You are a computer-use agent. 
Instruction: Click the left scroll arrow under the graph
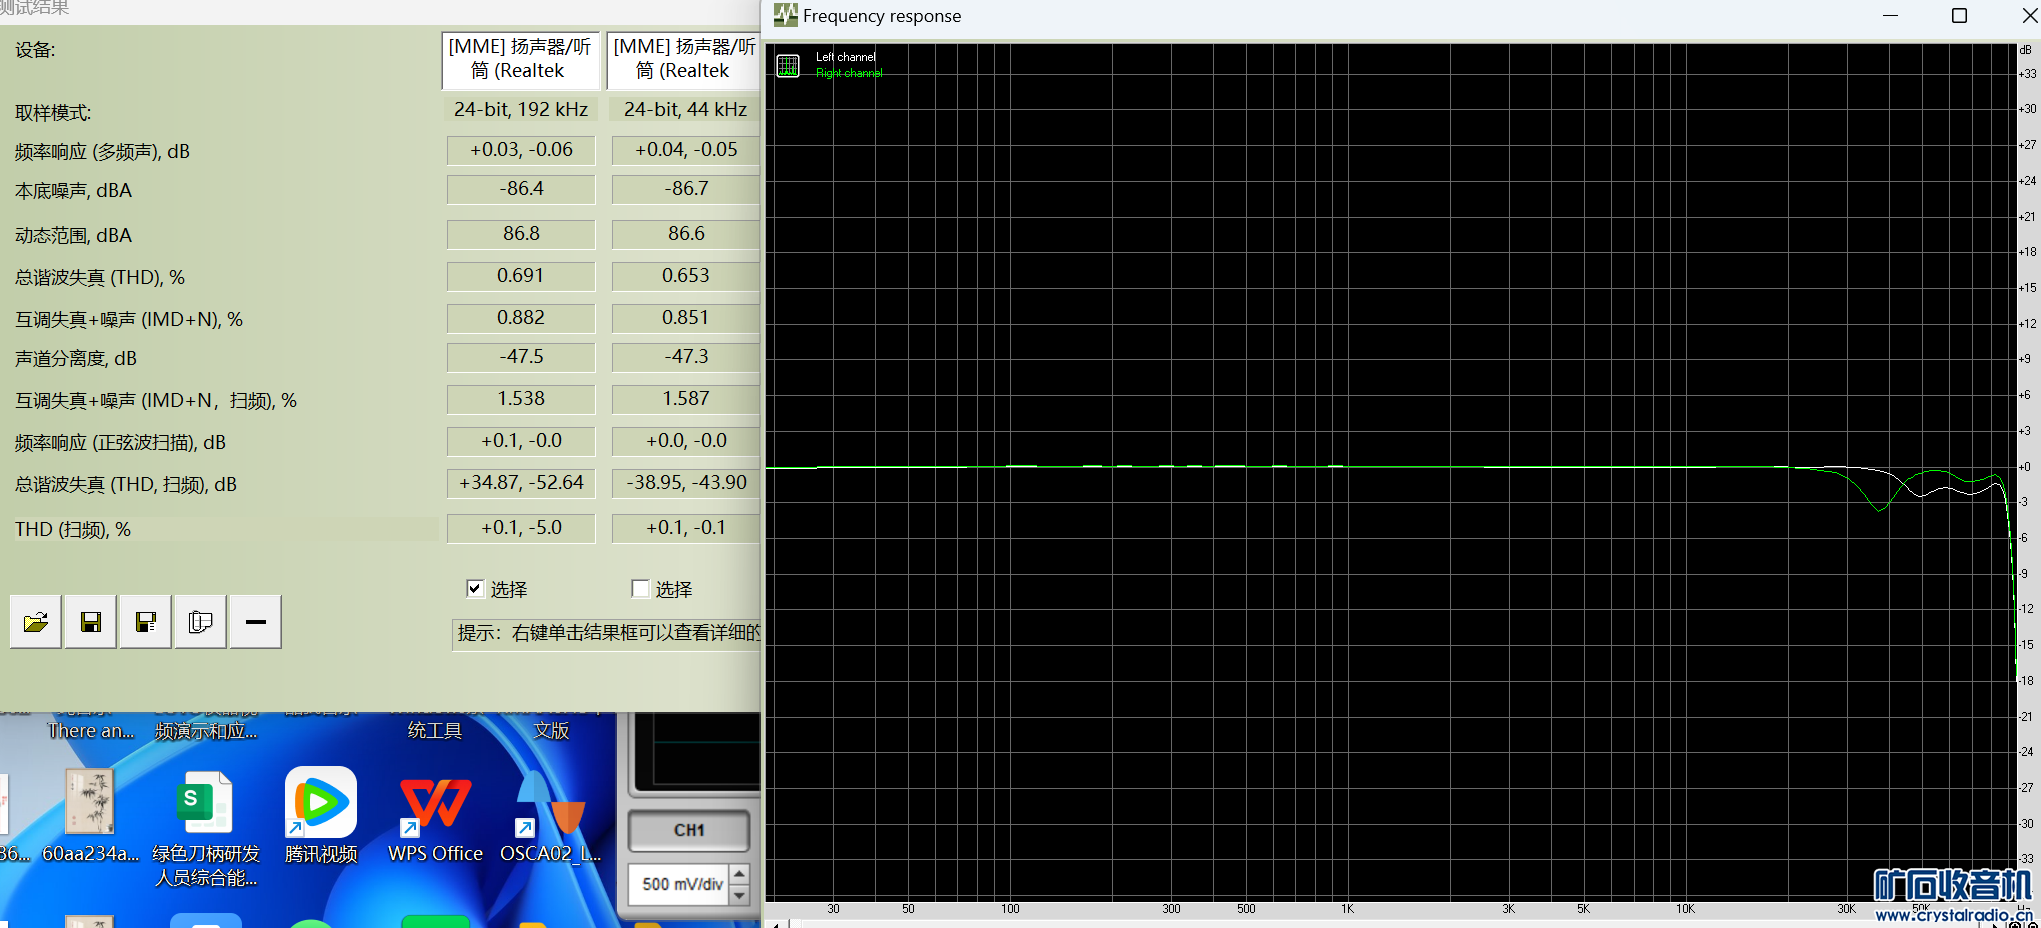(x=776, y=924)
